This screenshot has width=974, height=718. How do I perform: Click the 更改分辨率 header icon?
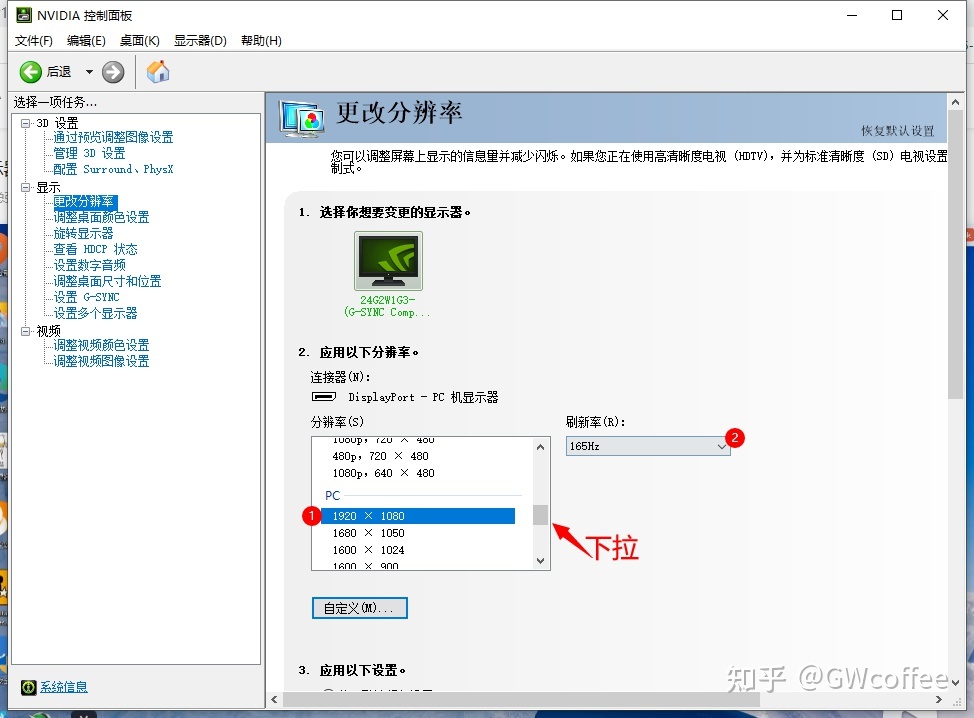(x=302, y=118)
